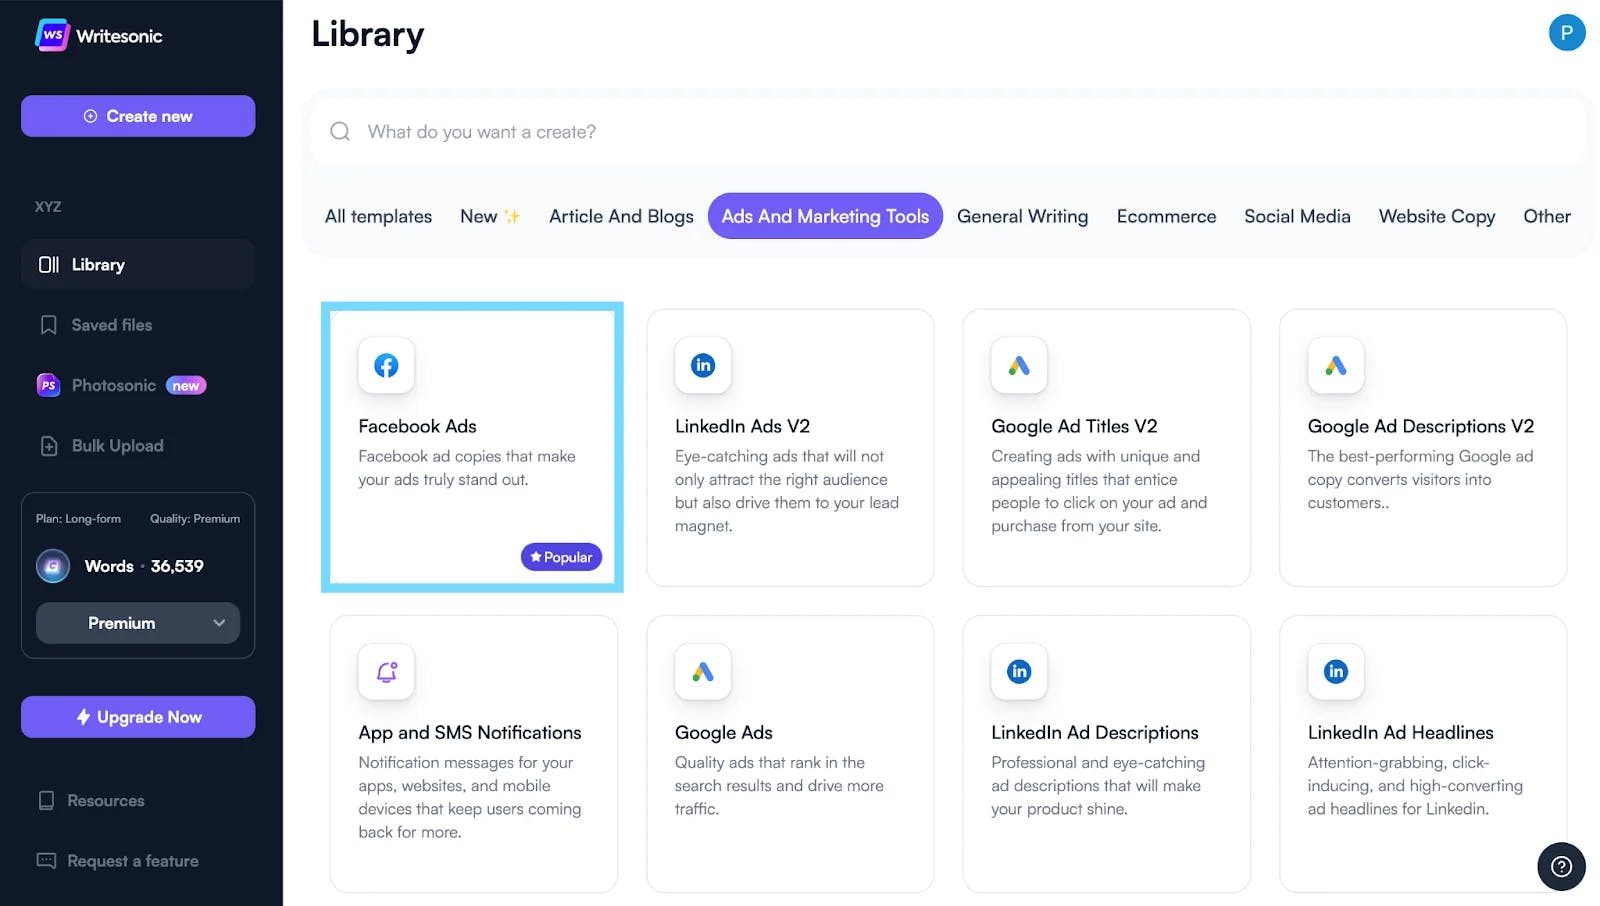
Task: Click the Writesonic logo icon
Action: [x=52, y=35]
